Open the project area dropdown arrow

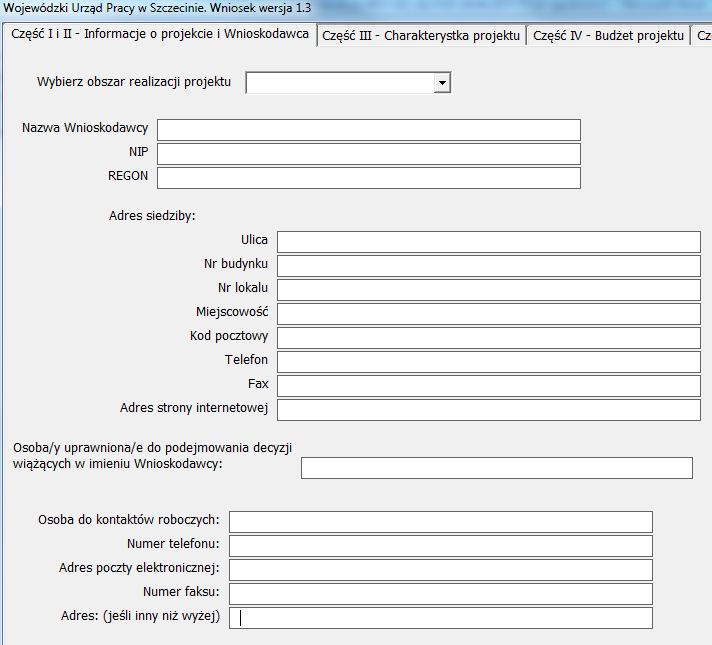[x=441, y=83]
